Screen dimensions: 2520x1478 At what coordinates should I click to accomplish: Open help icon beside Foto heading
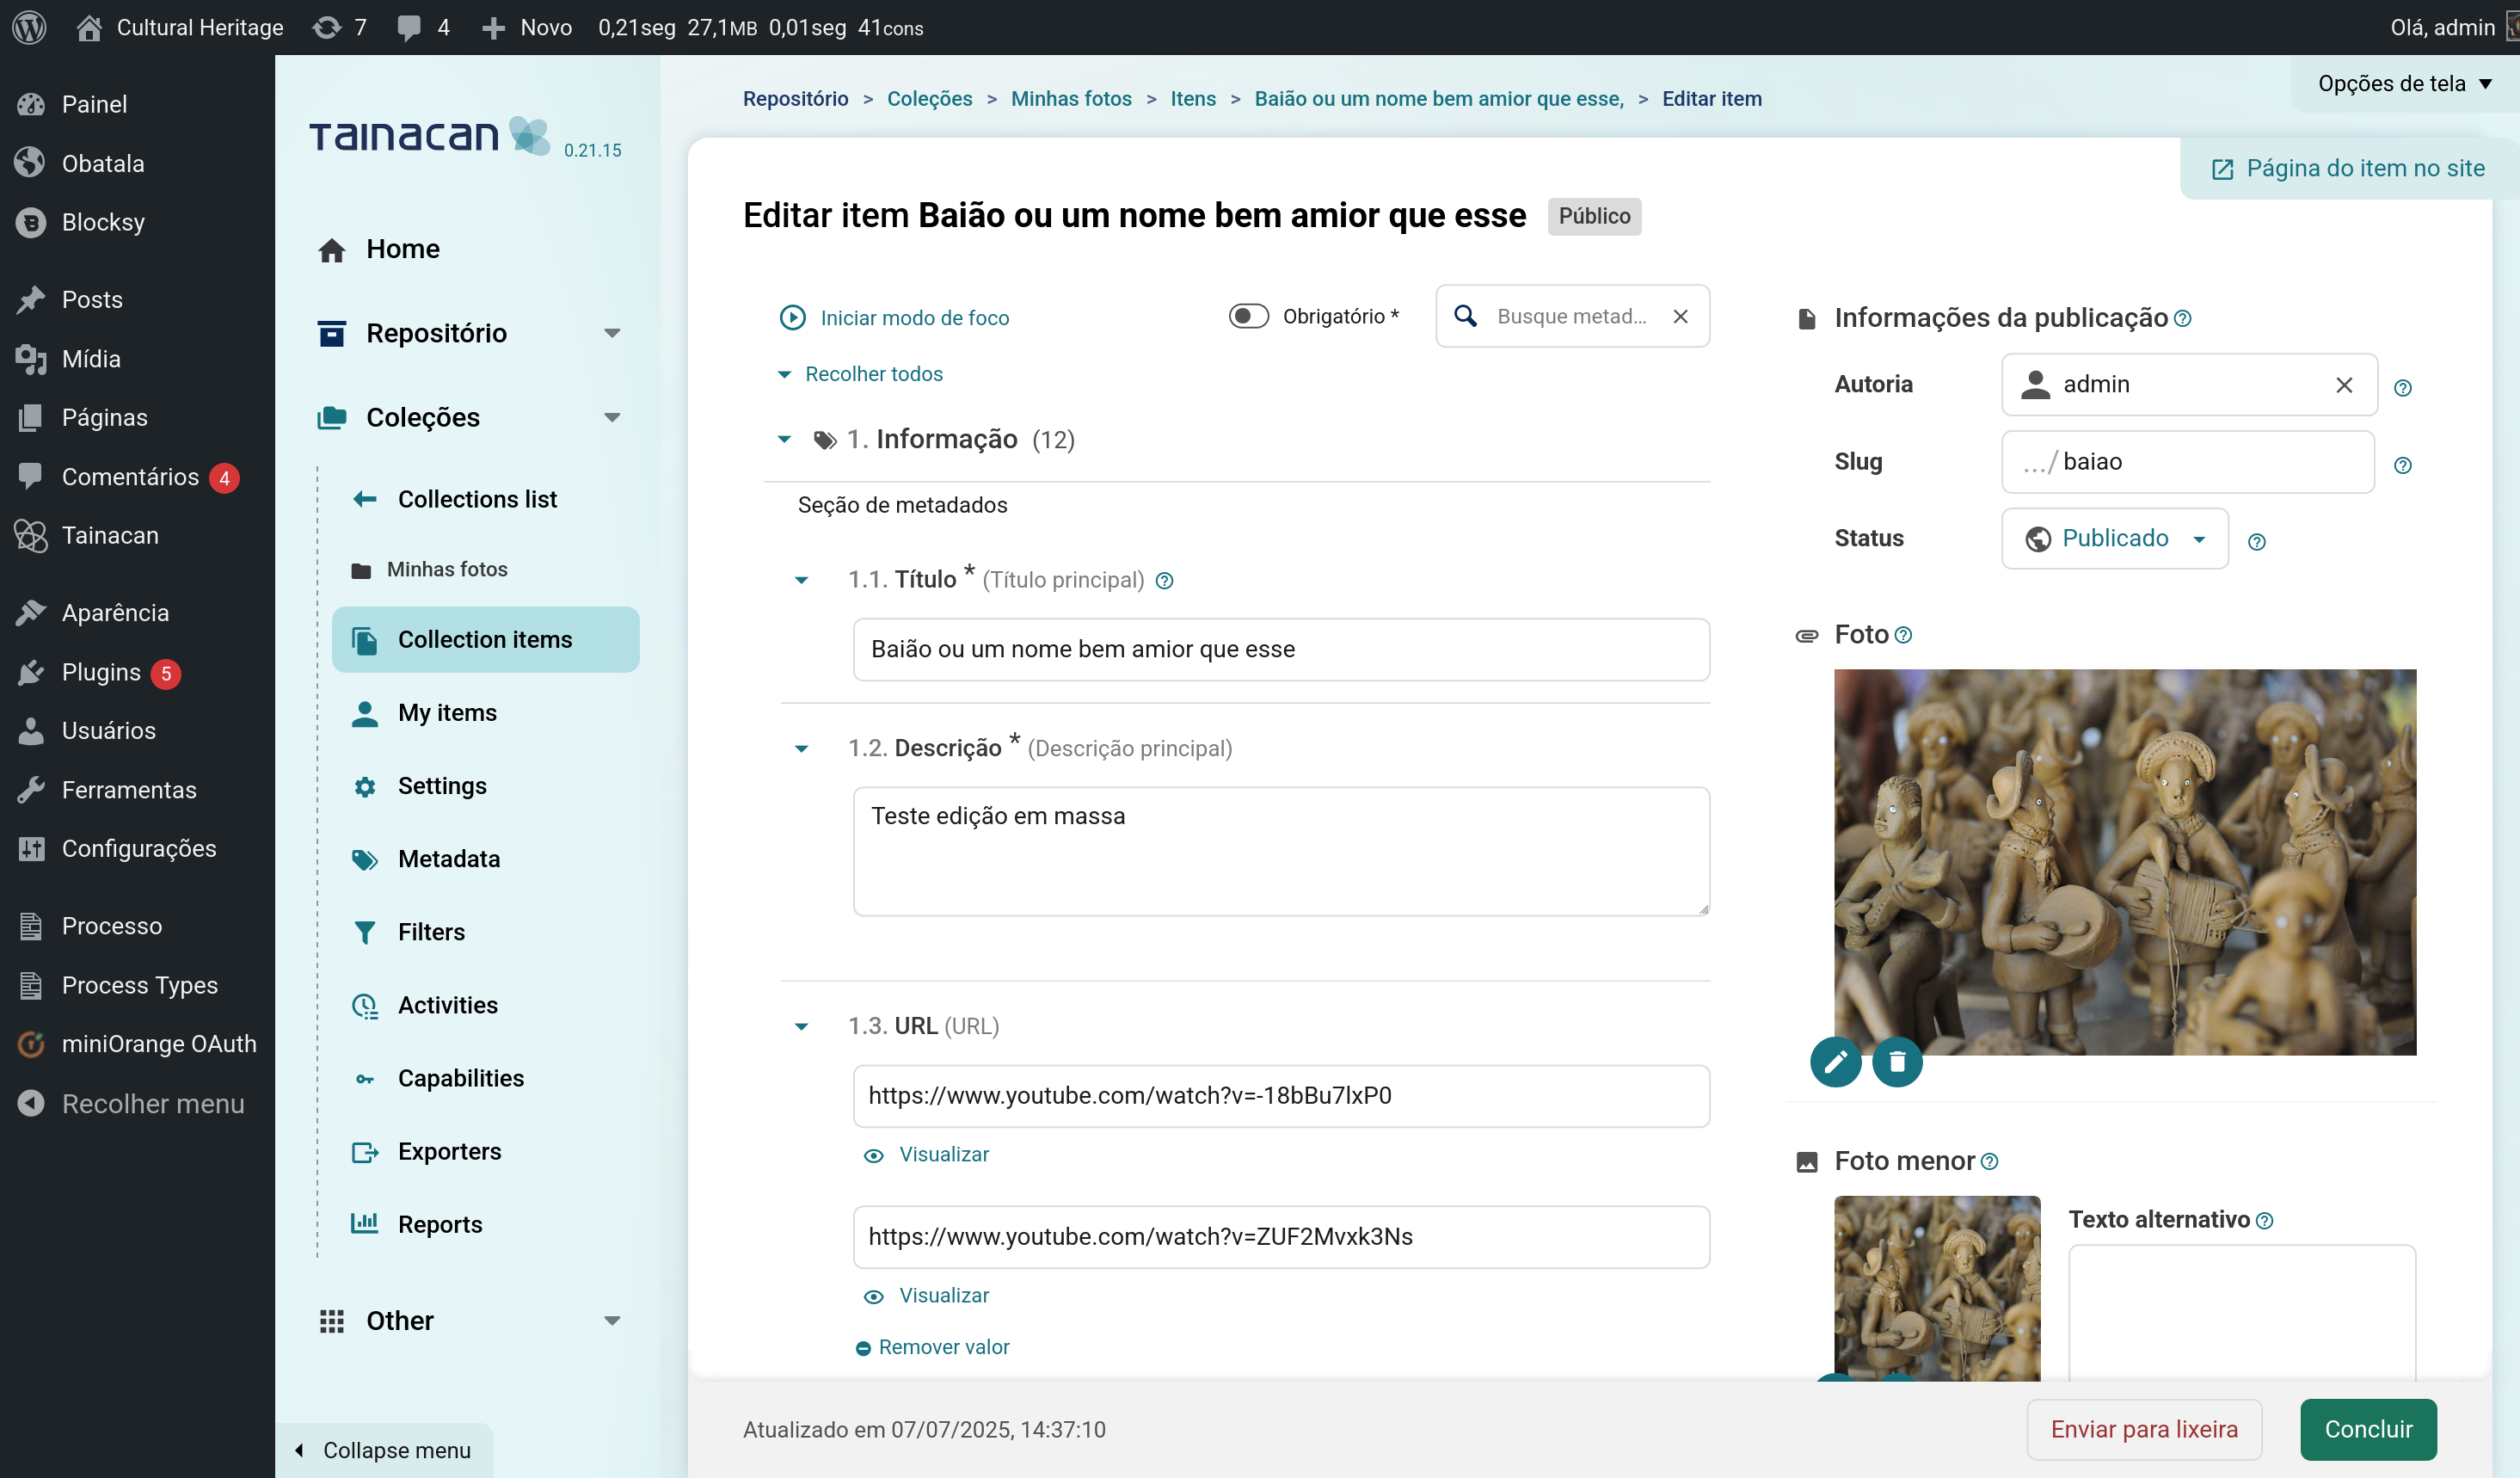[x=1903, y=634]
